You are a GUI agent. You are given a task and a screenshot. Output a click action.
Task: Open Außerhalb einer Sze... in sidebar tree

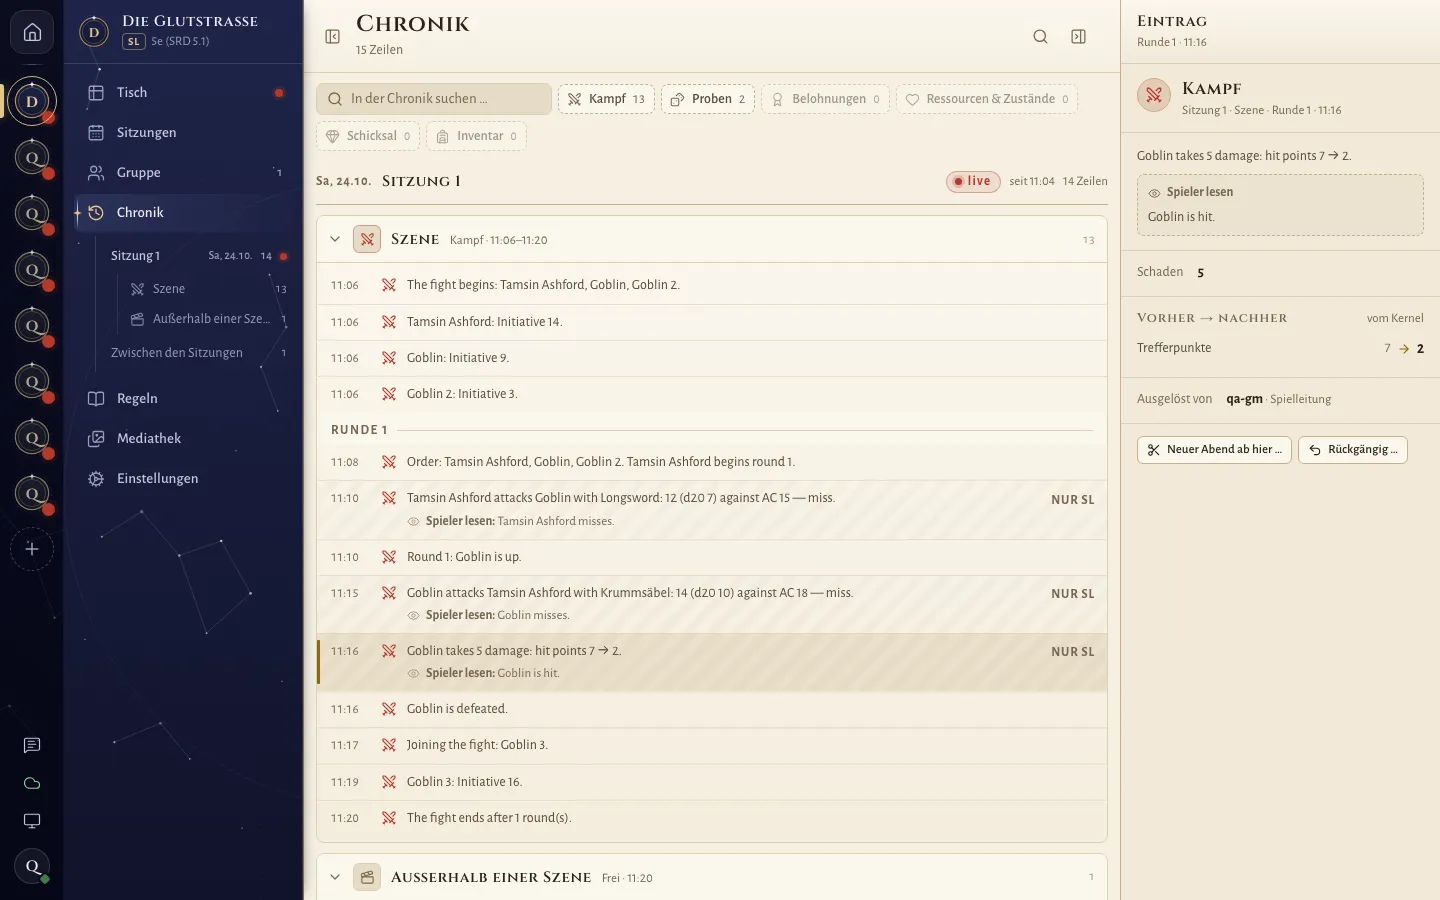[208, 319]
